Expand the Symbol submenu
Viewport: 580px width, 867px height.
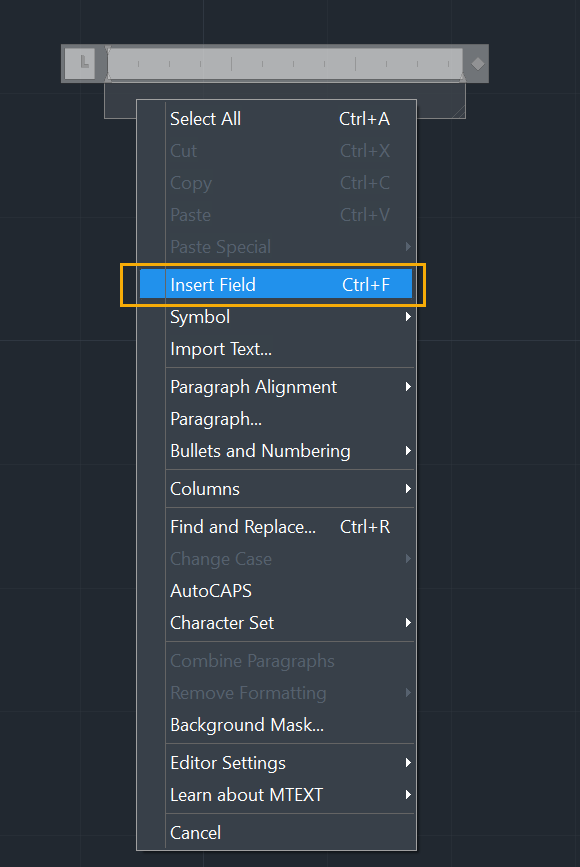(276, 317)
